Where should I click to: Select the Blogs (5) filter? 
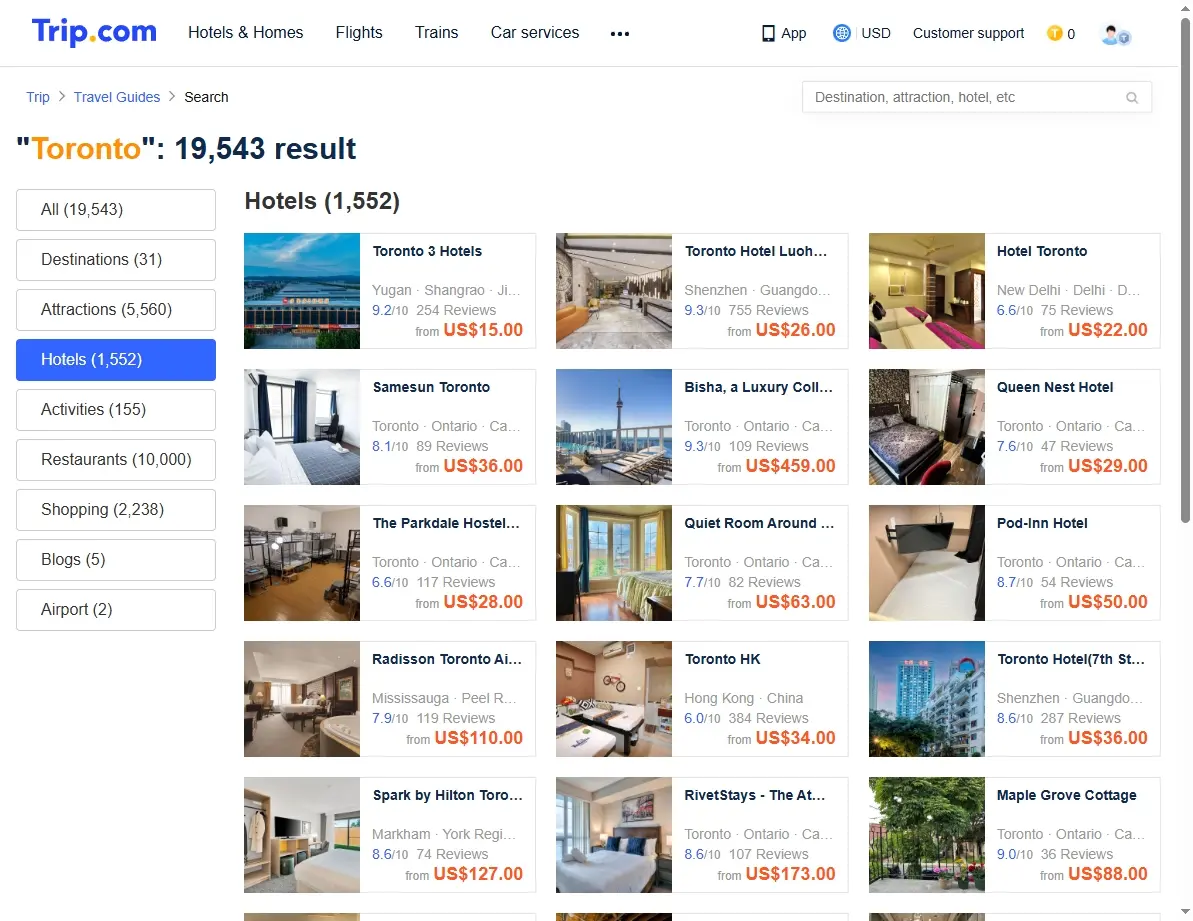click(116, 560)
